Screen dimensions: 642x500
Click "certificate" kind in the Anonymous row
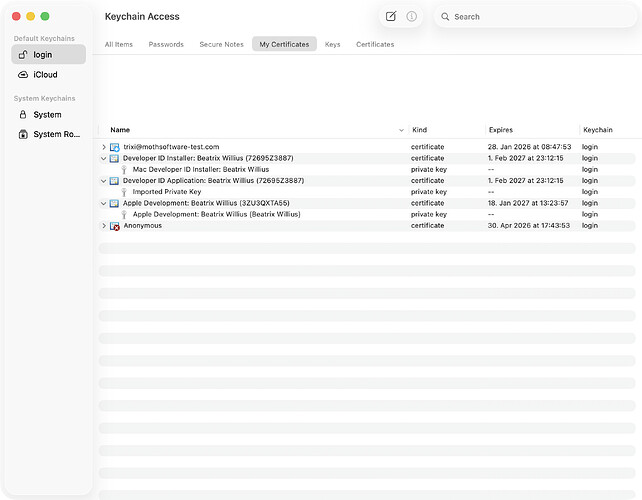pyautogui.click(x=427, y=226)
